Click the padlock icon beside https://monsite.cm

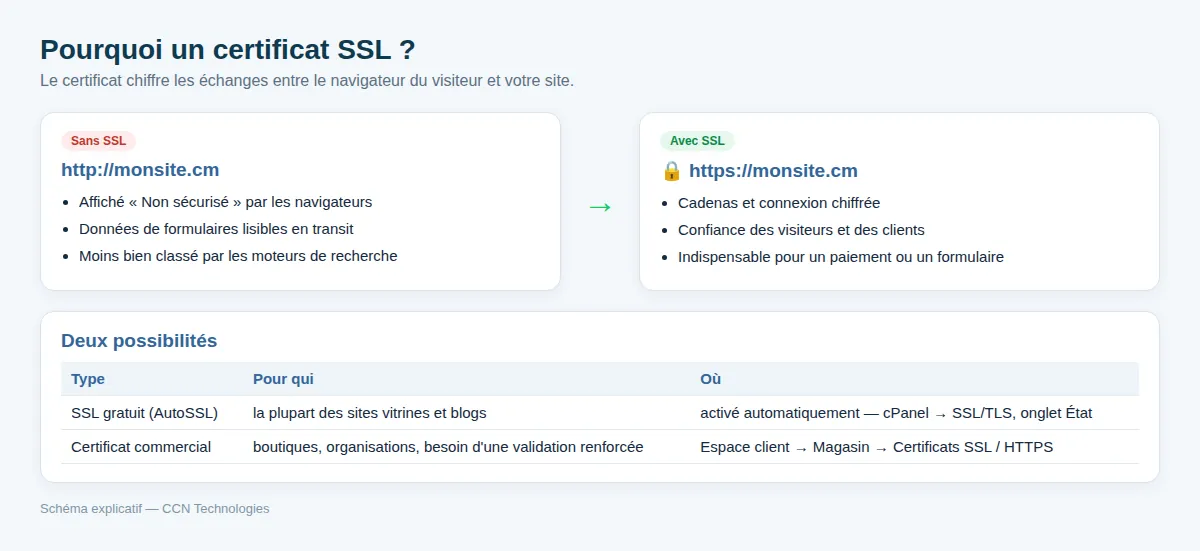671,171
